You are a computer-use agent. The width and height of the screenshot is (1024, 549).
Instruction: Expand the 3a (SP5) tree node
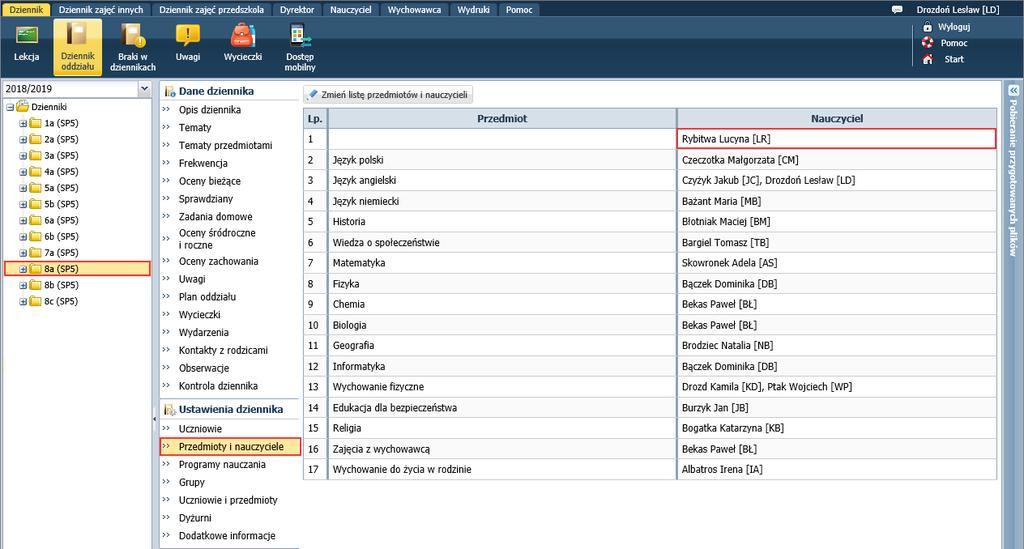(x=23, y=155)
